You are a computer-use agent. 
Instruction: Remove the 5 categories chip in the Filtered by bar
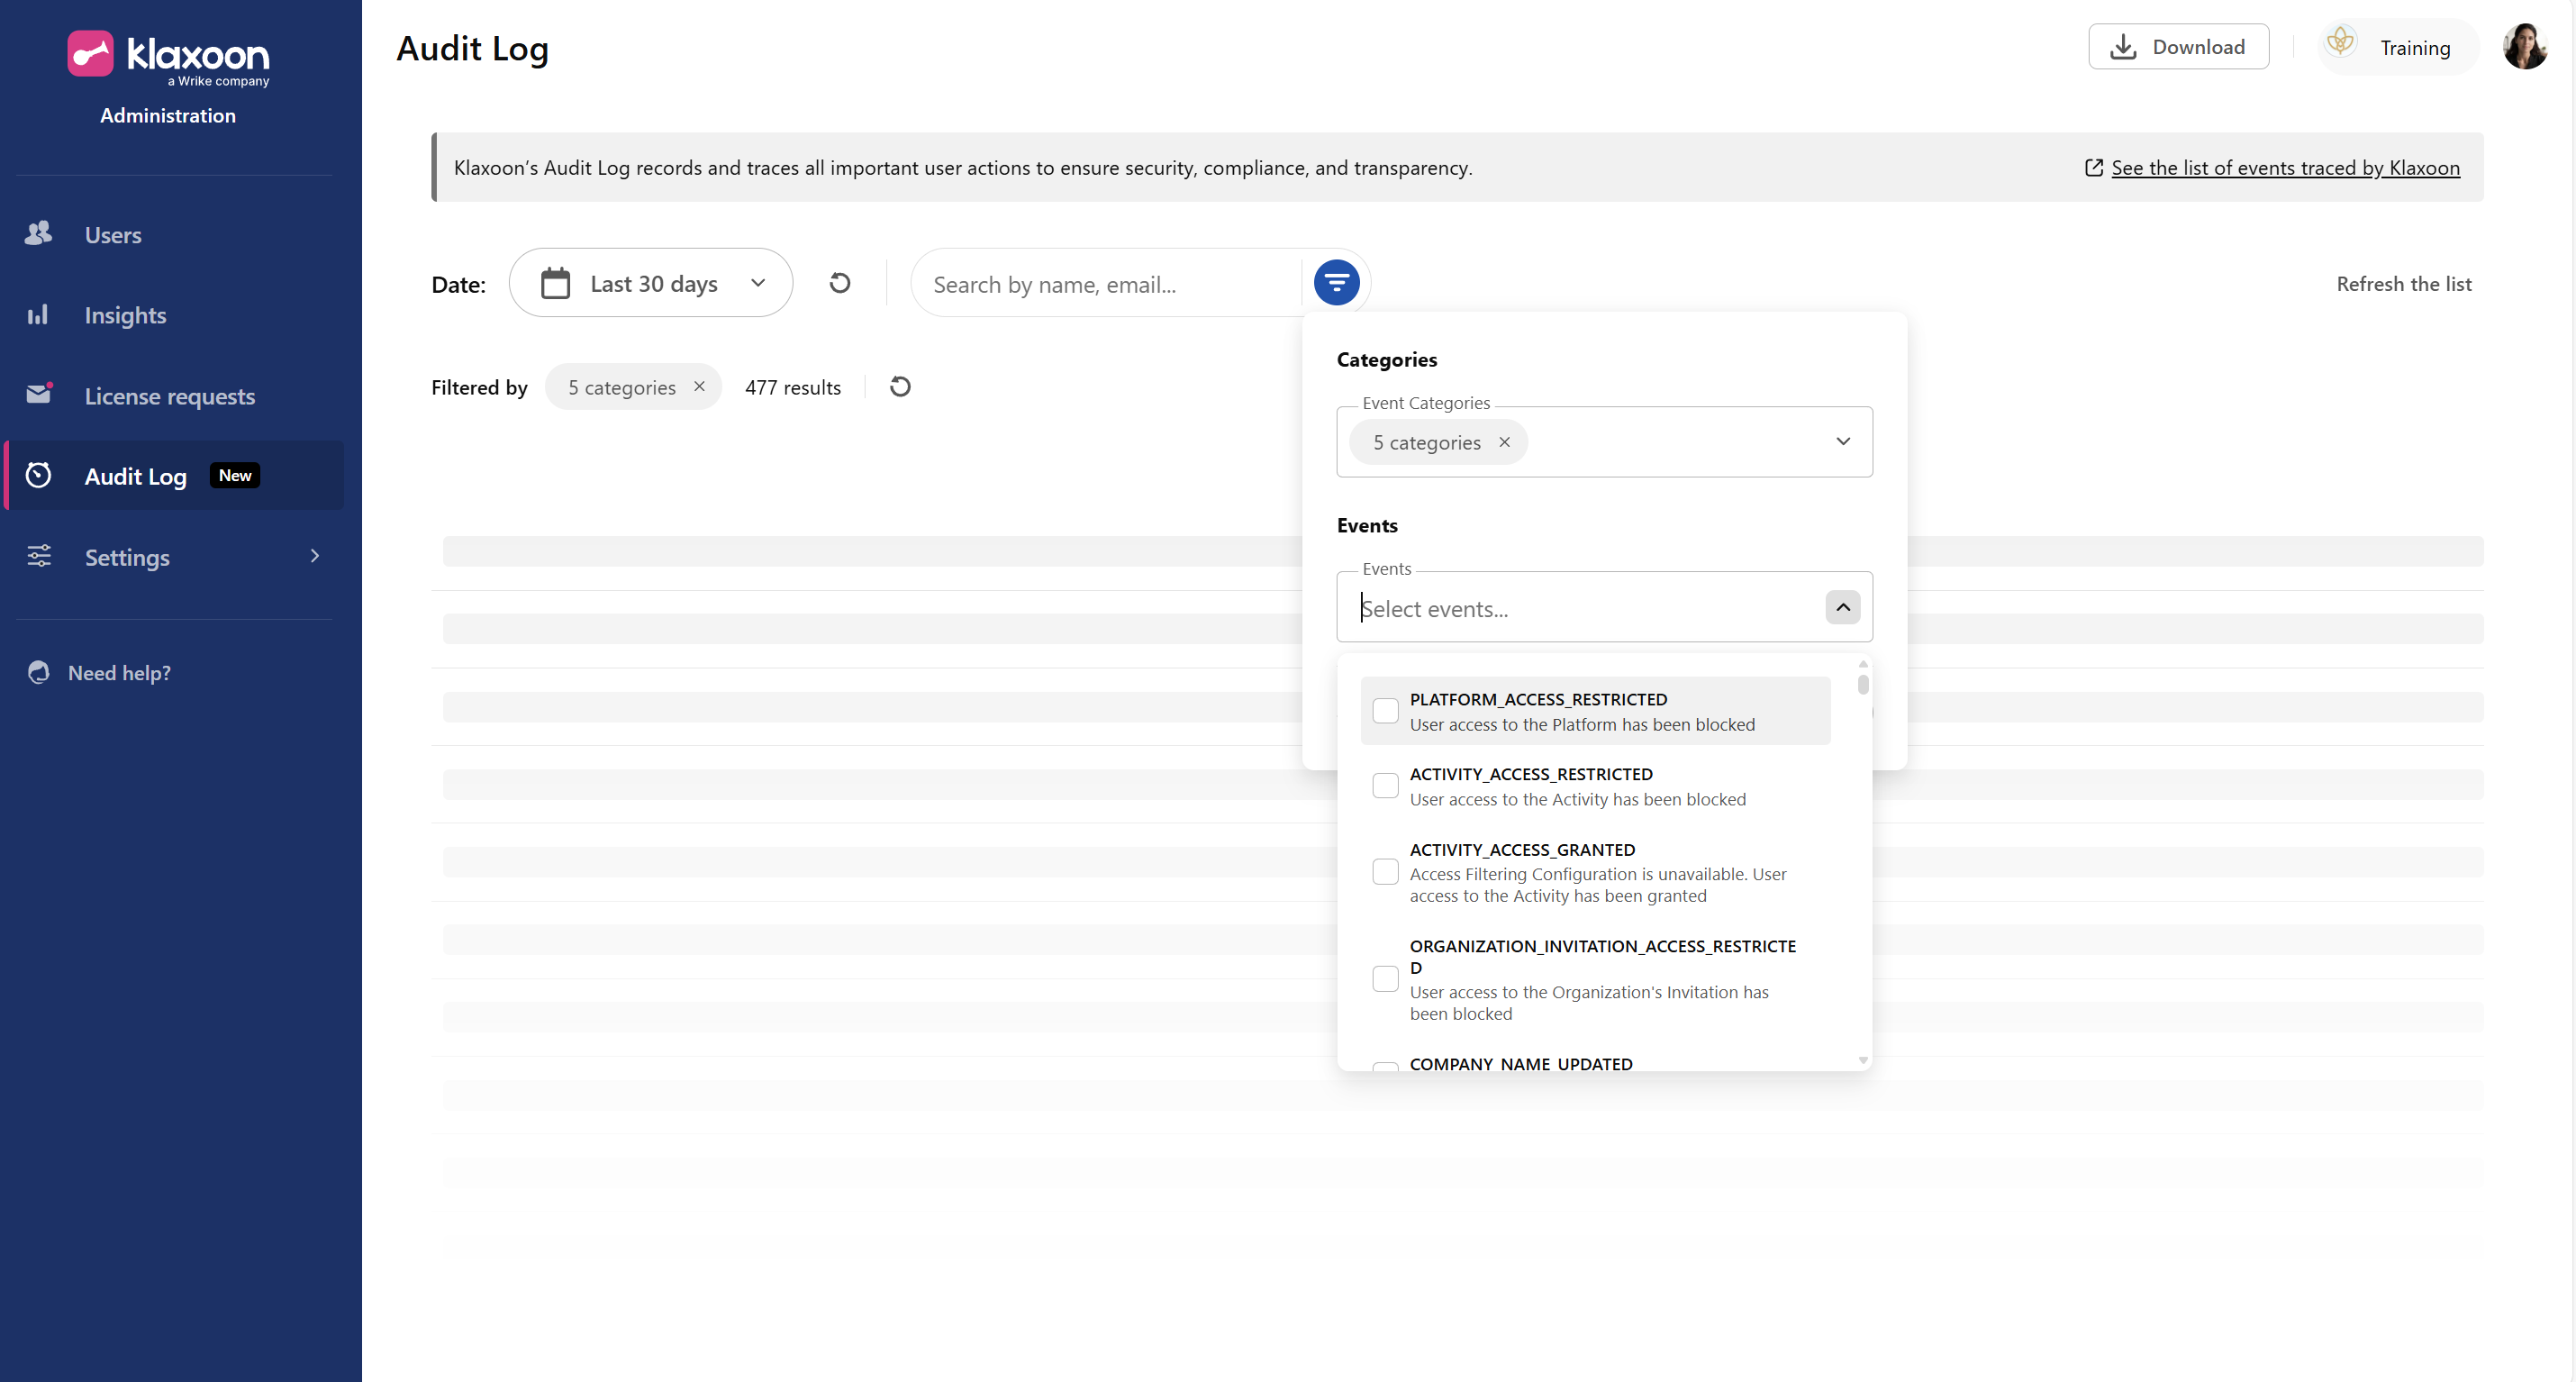pyautogui.click(x=700, y=387)
